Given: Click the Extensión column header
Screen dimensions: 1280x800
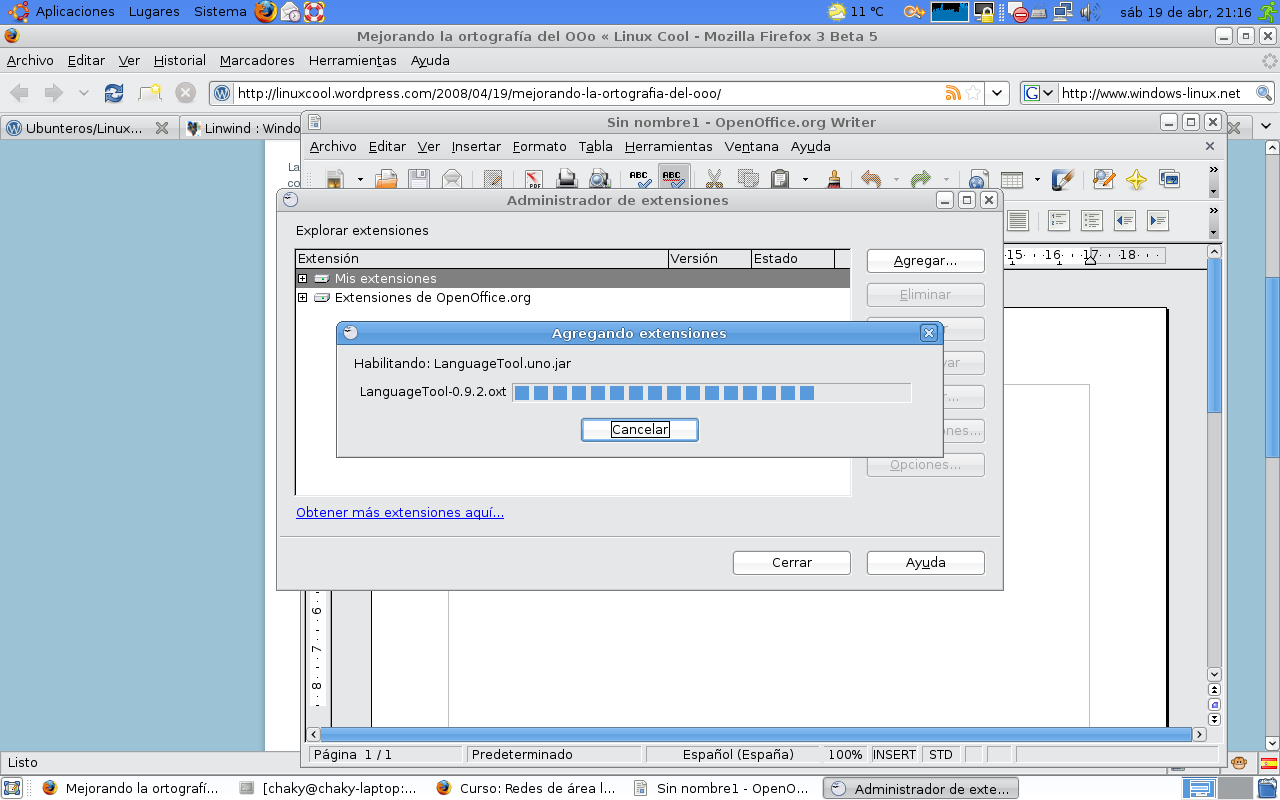Looking at the screenshot, I should (x=482, y=259).
